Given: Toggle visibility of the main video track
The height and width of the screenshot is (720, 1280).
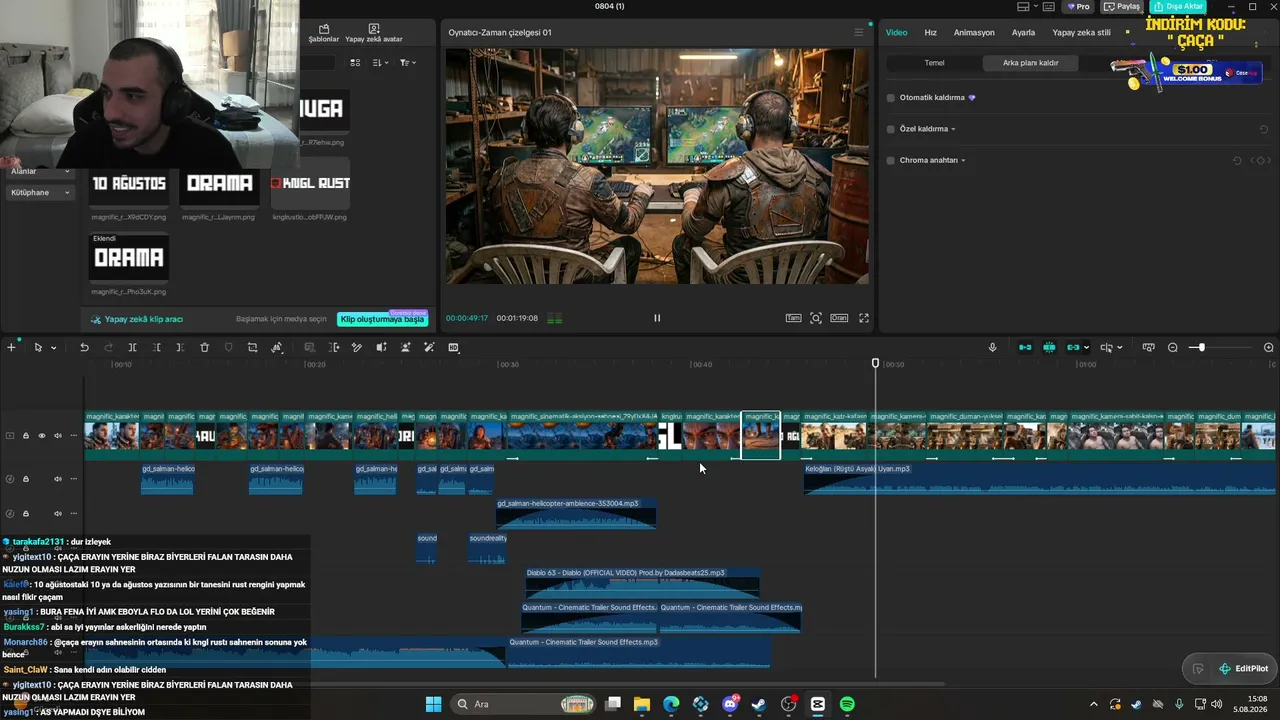Looking at the screenshot, I should 42,436.
